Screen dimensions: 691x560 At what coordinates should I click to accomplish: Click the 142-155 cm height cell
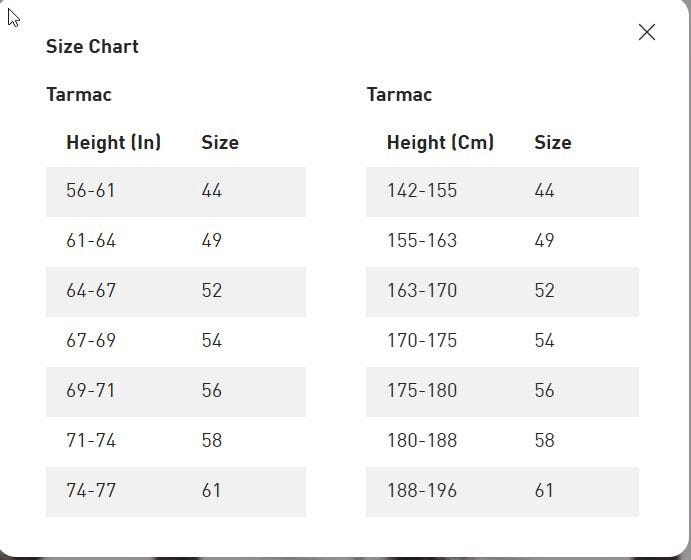(422, 191)
